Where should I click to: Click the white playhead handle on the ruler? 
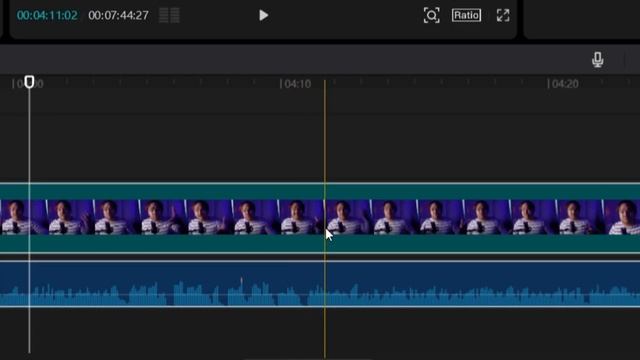(x=29, y=82)
